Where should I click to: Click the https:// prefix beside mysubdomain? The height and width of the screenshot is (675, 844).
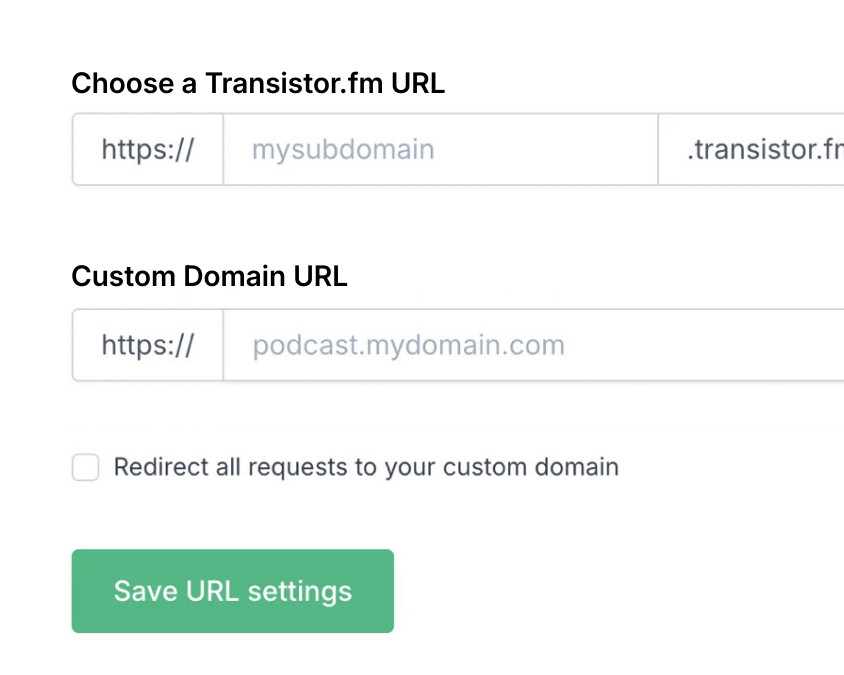[x=148, y=150]
